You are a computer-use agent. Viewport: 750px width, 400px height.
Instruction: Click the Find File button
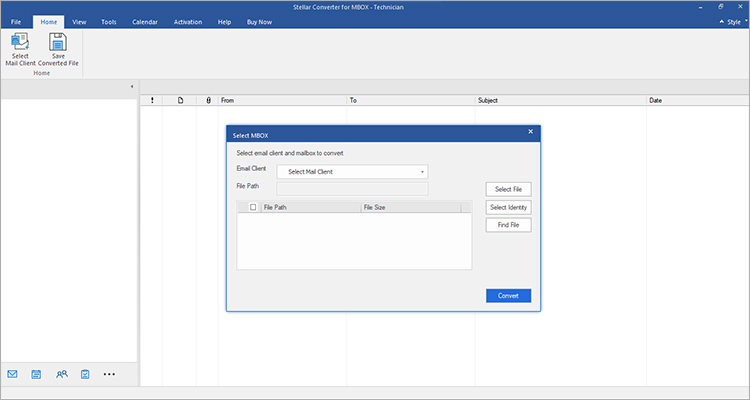[x=508, y=225]
